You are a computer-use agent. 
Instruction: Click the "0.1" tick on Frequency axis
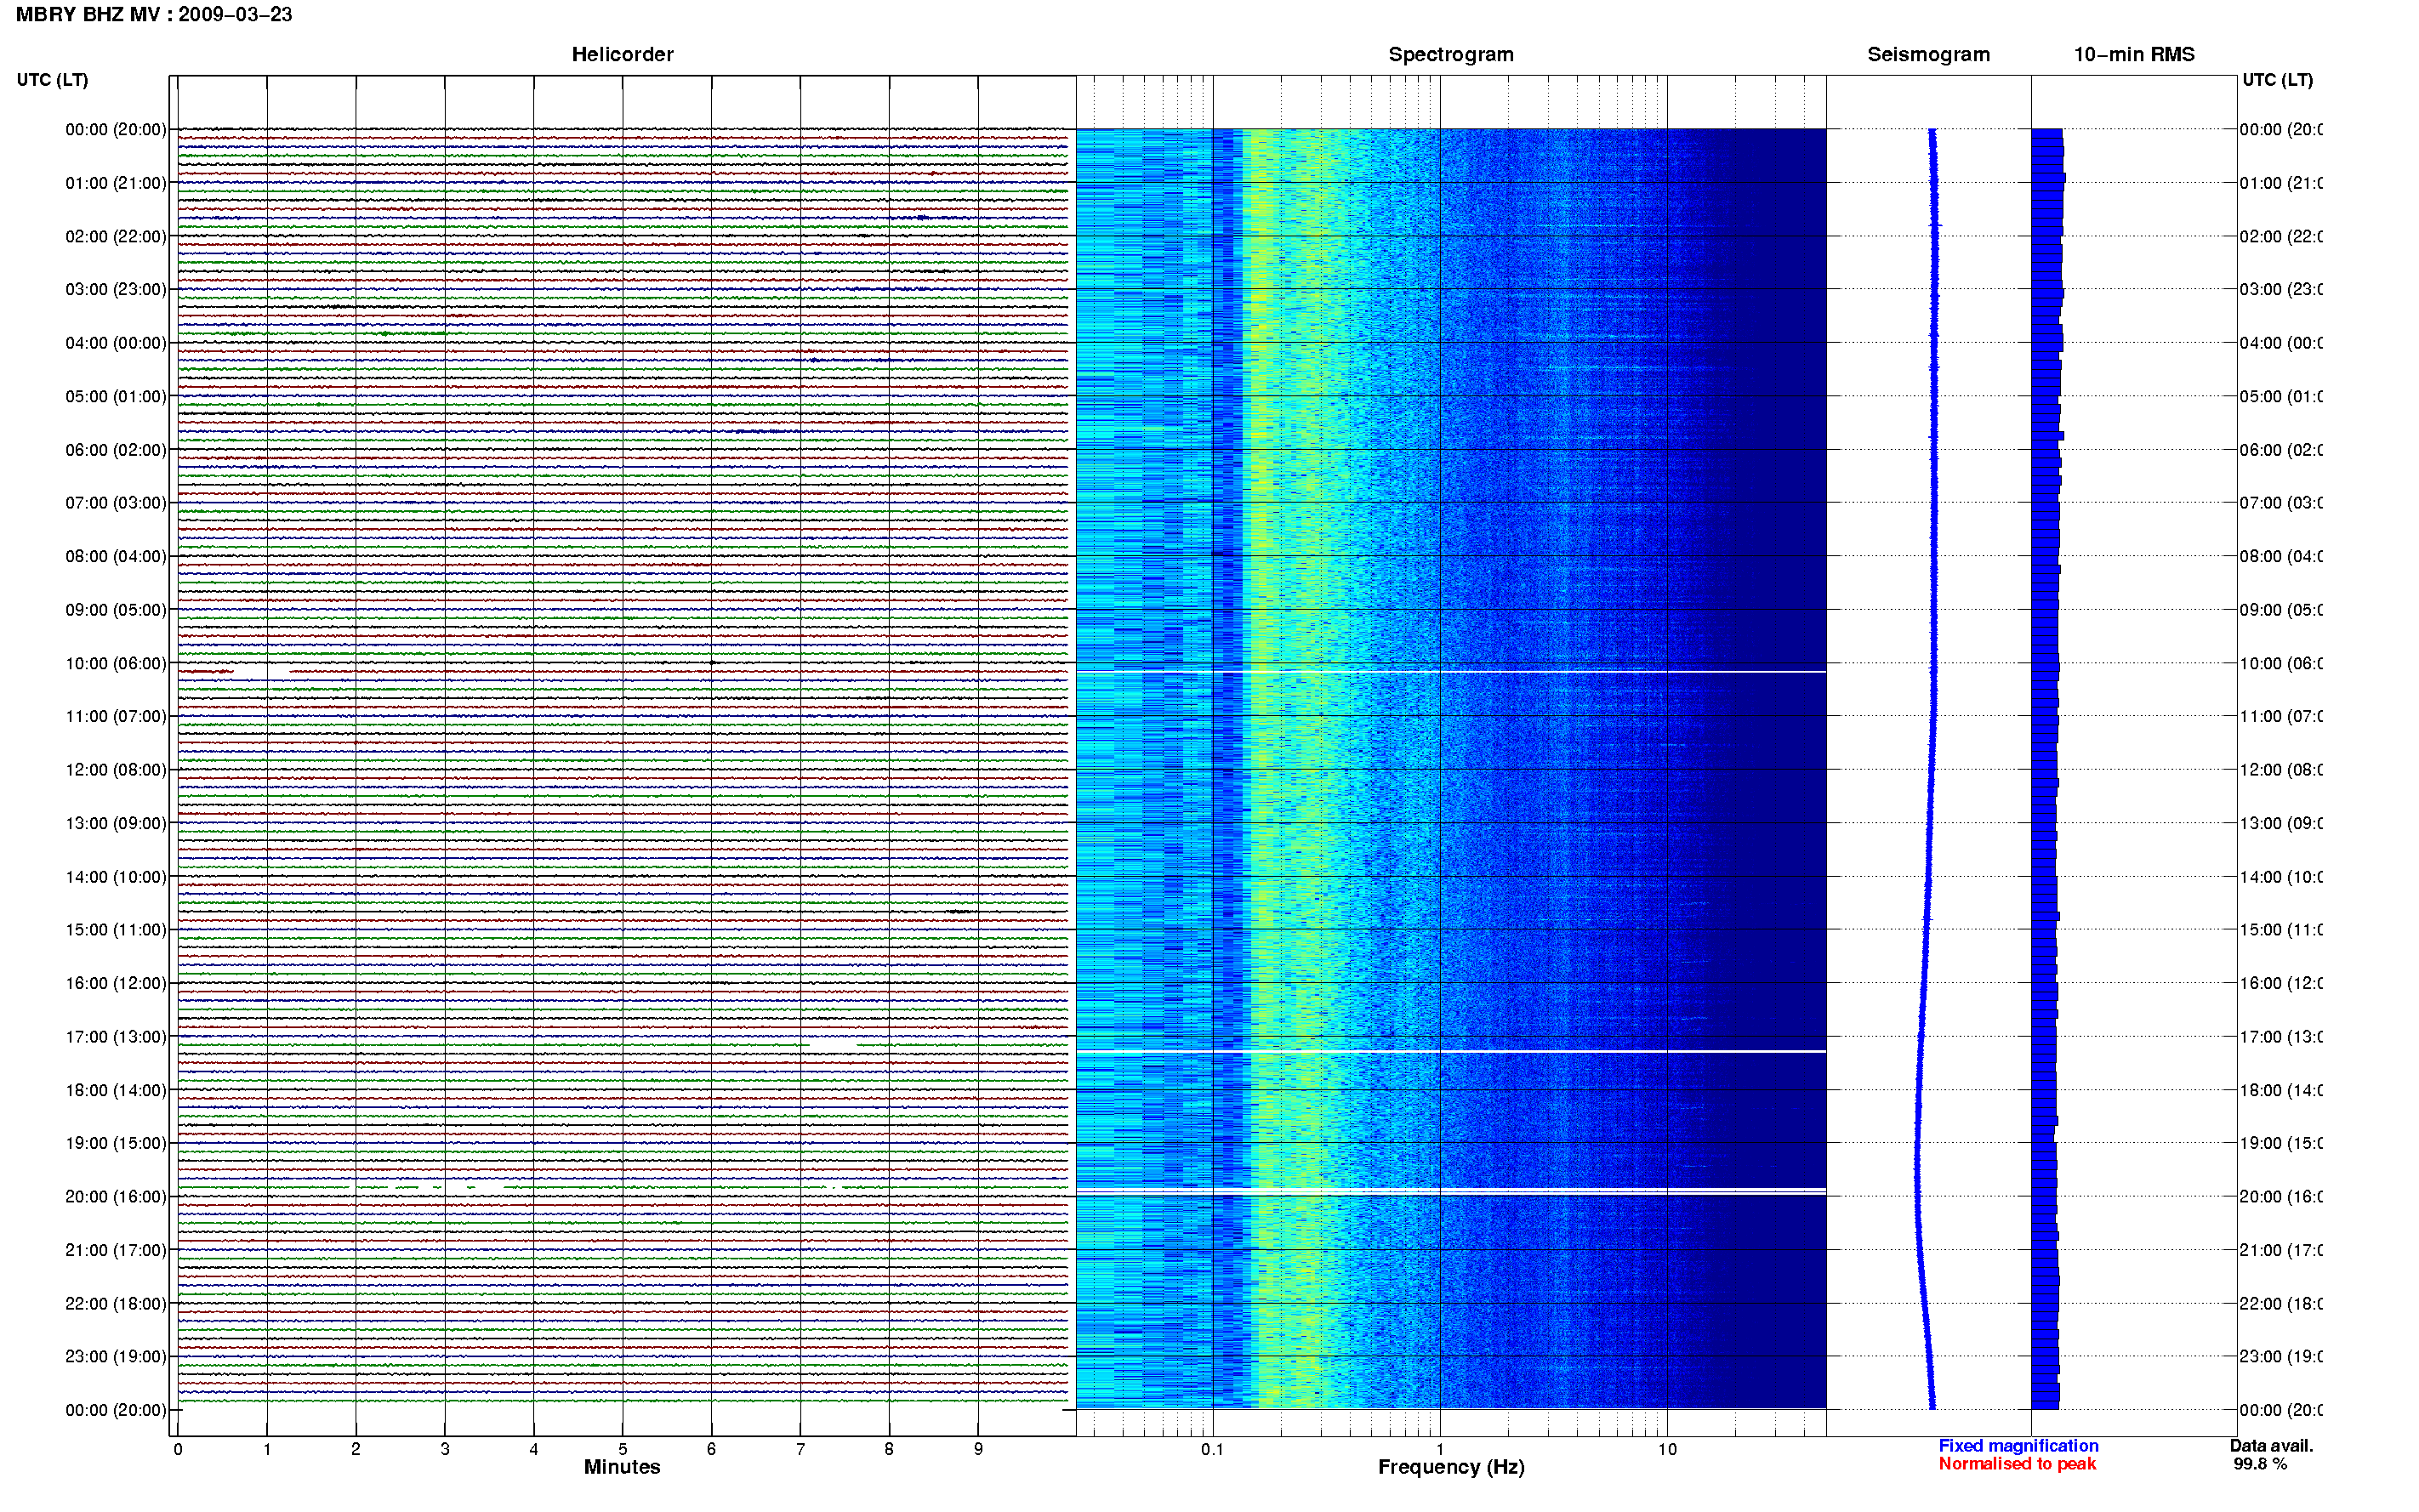coord(1212,1449)
